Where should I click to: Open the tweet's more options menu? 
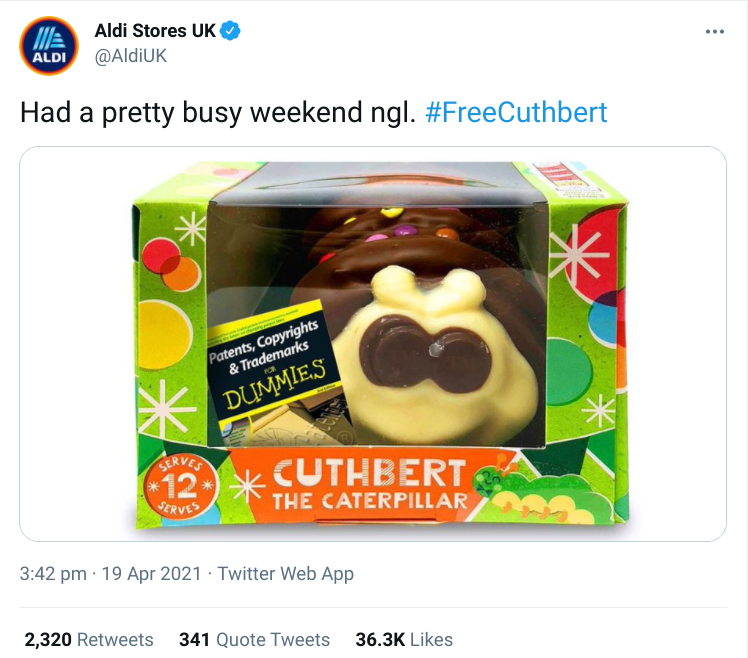pos(714,32)
